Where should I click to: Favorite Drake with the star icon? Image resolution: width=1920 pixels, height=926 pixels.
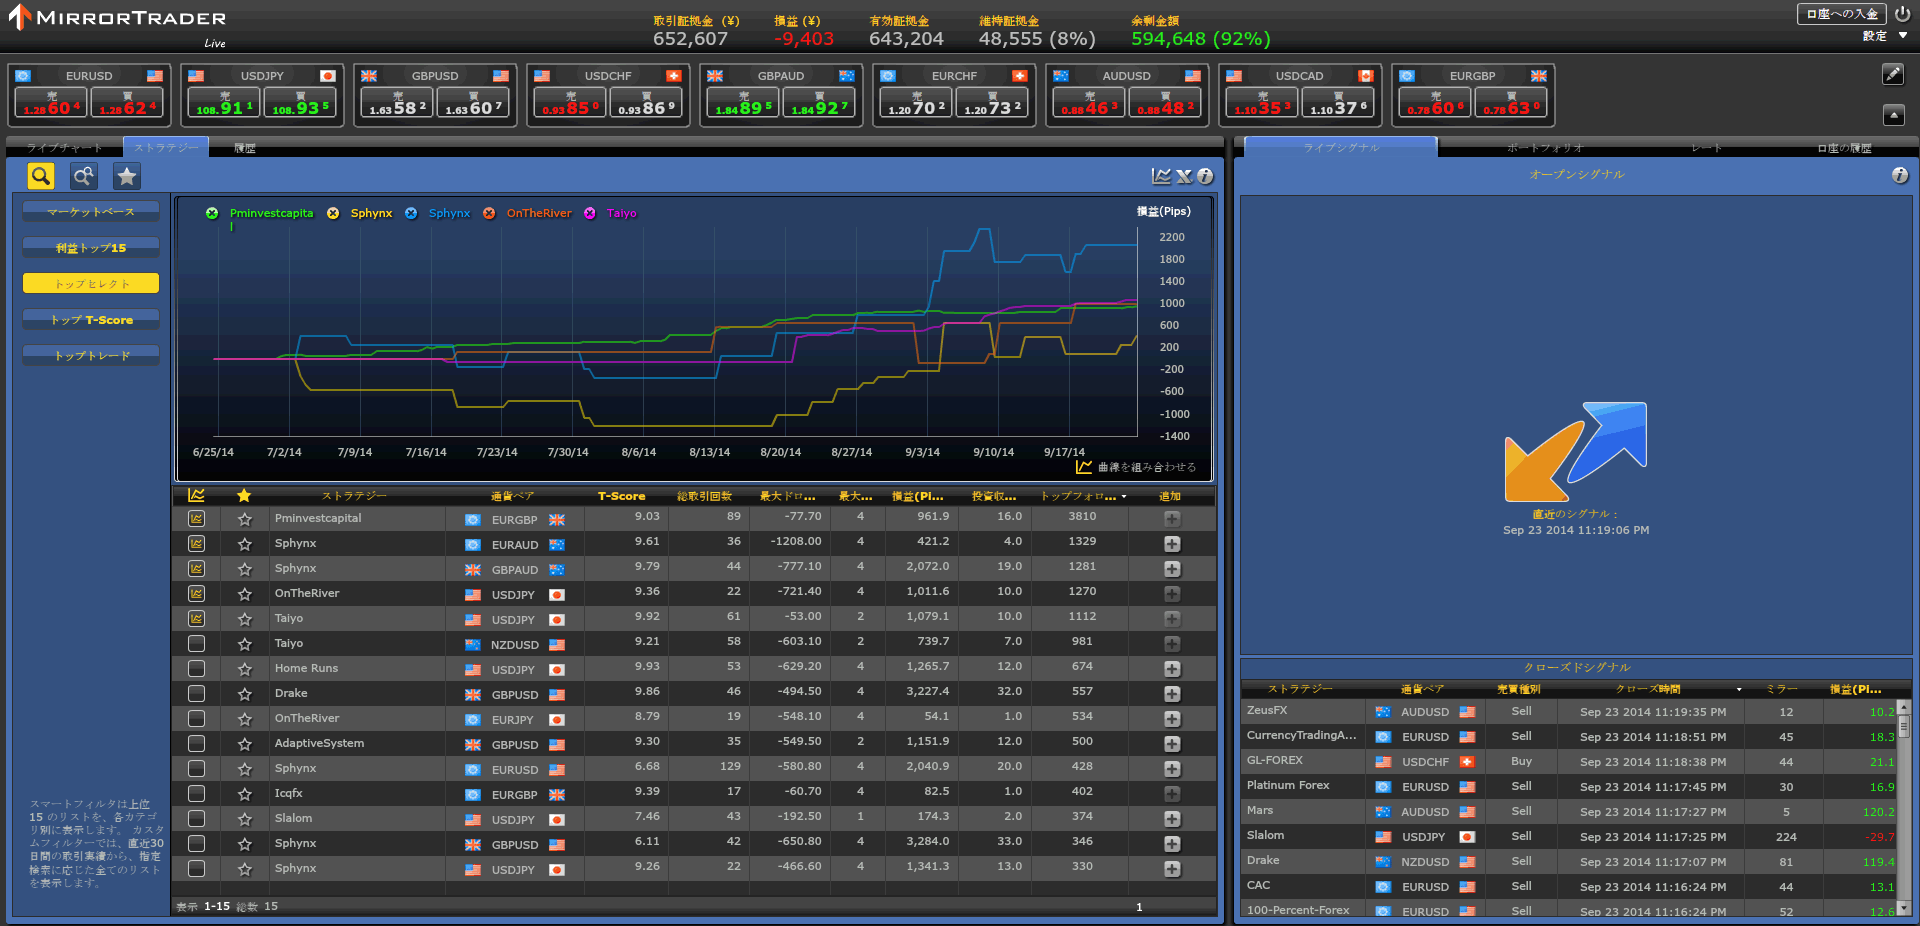tap(244, 694)
